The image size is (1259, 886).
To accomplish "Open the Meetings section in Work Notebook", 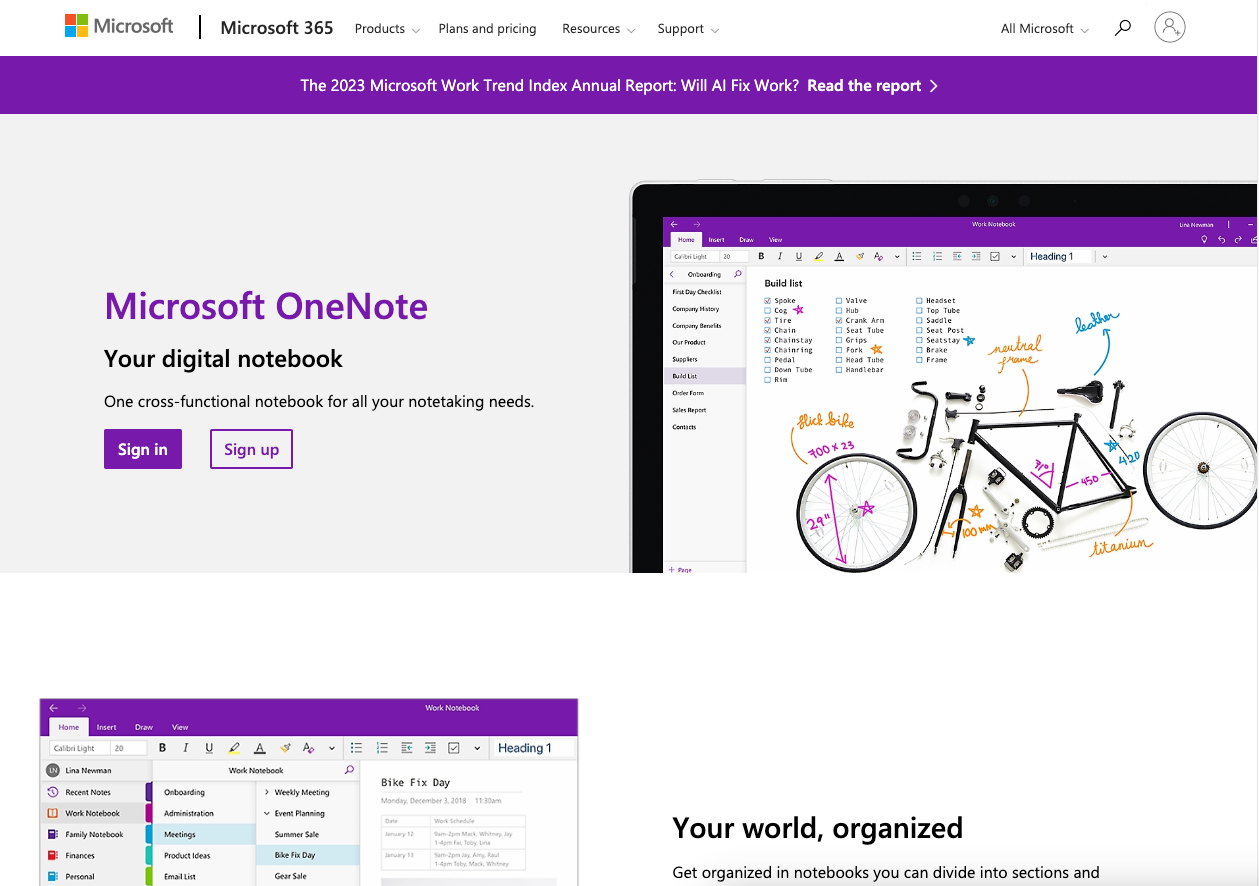I will (206, 834).
